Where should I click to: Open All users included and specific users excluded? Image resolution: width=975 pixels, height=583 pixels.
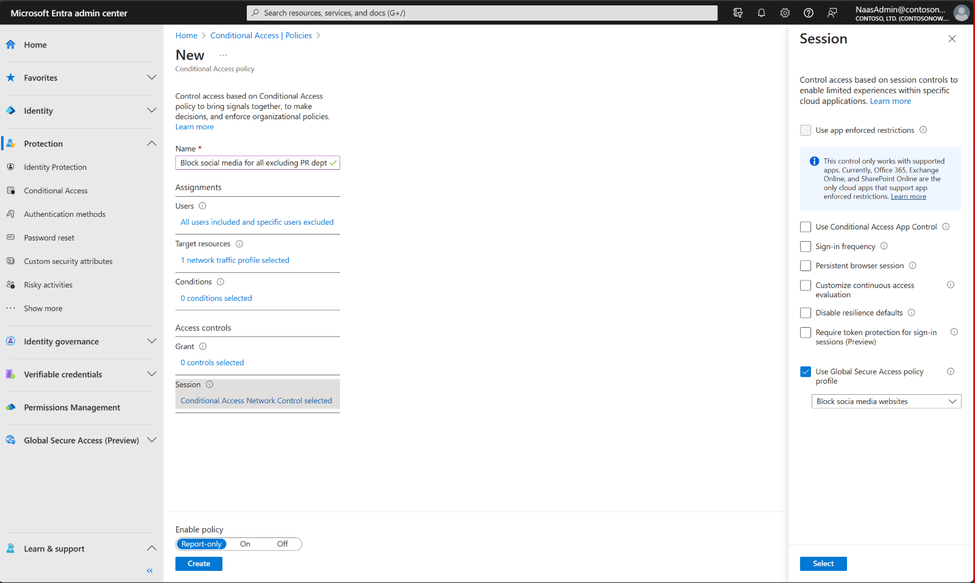click(257, 222)
